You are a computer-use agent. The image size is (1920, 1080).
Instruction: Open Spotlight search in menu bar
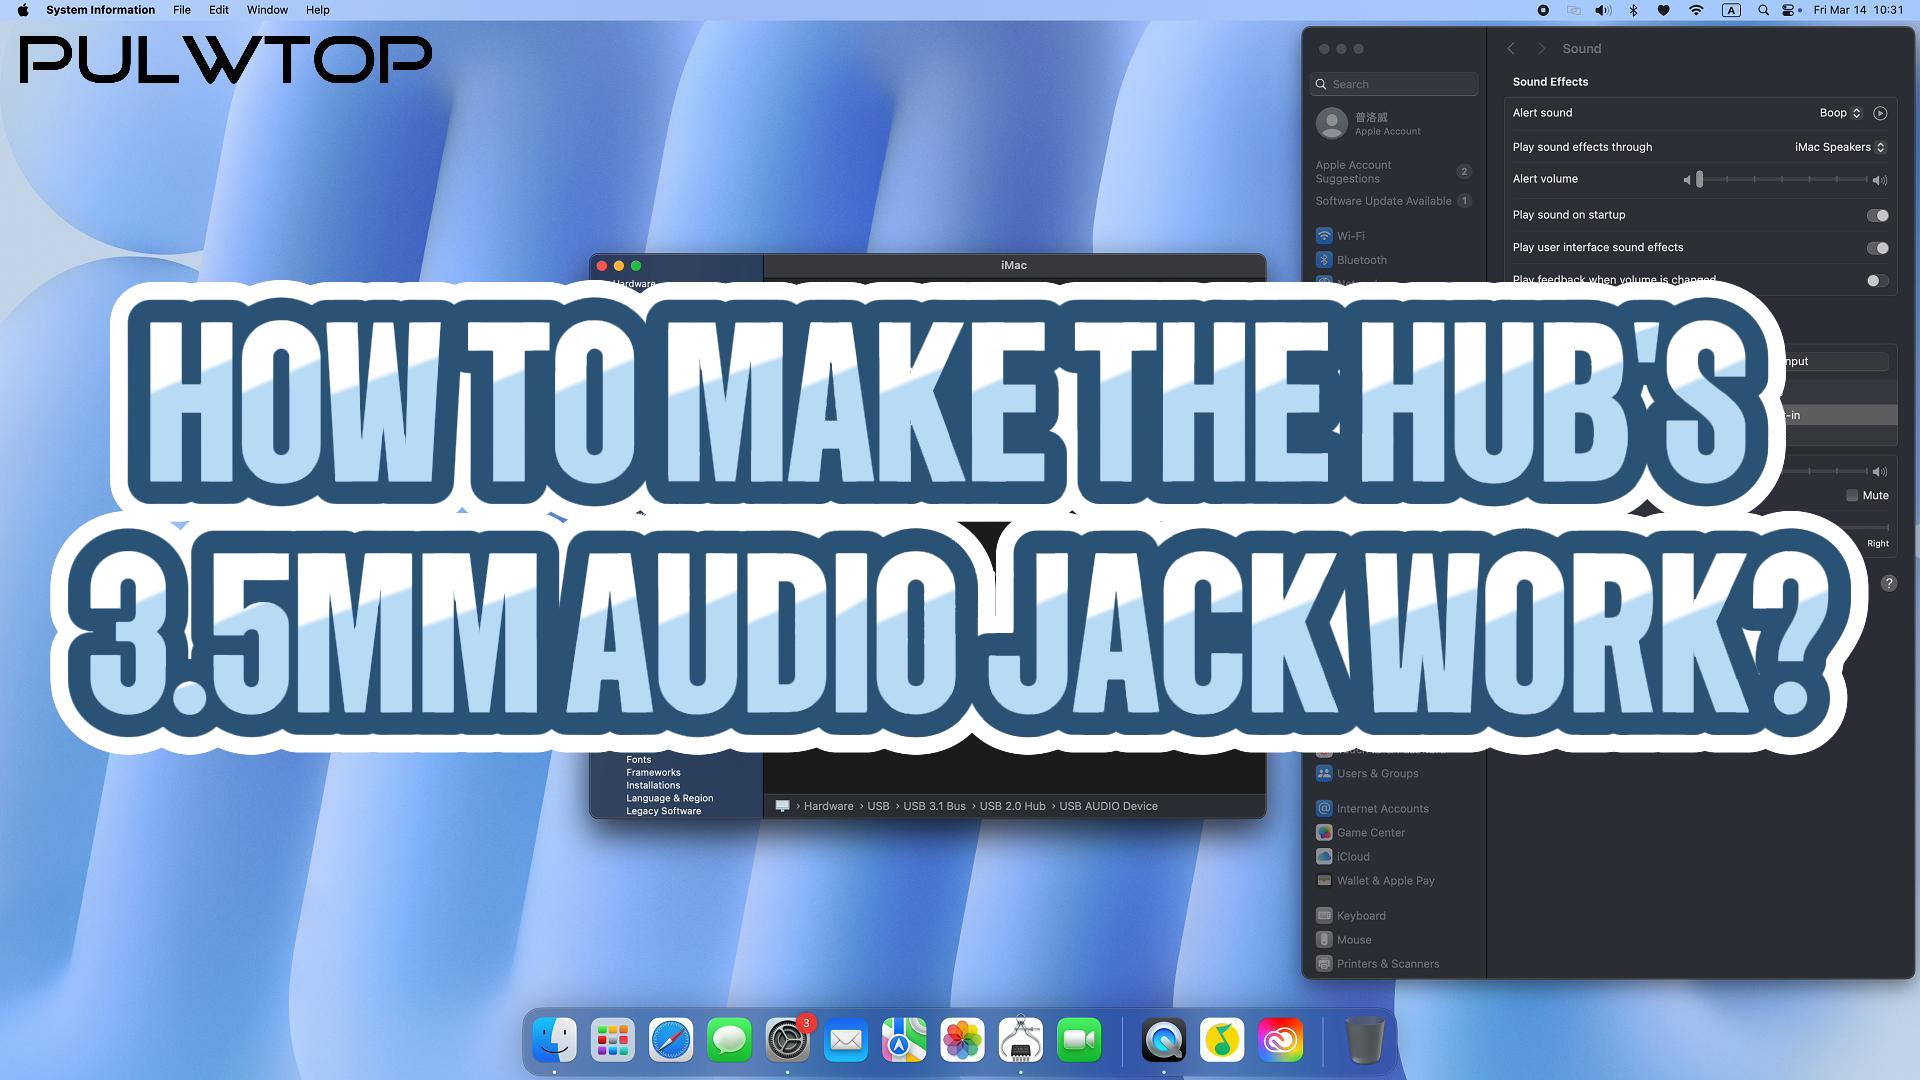[1763, 10]
